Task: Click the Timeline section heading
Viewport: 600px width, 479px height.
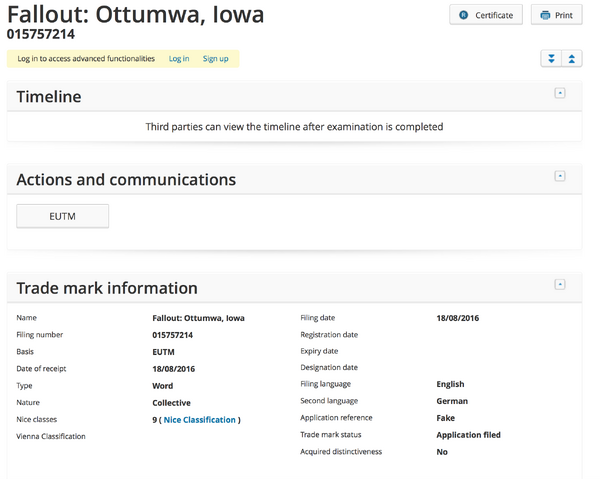Action: point(49,96)
